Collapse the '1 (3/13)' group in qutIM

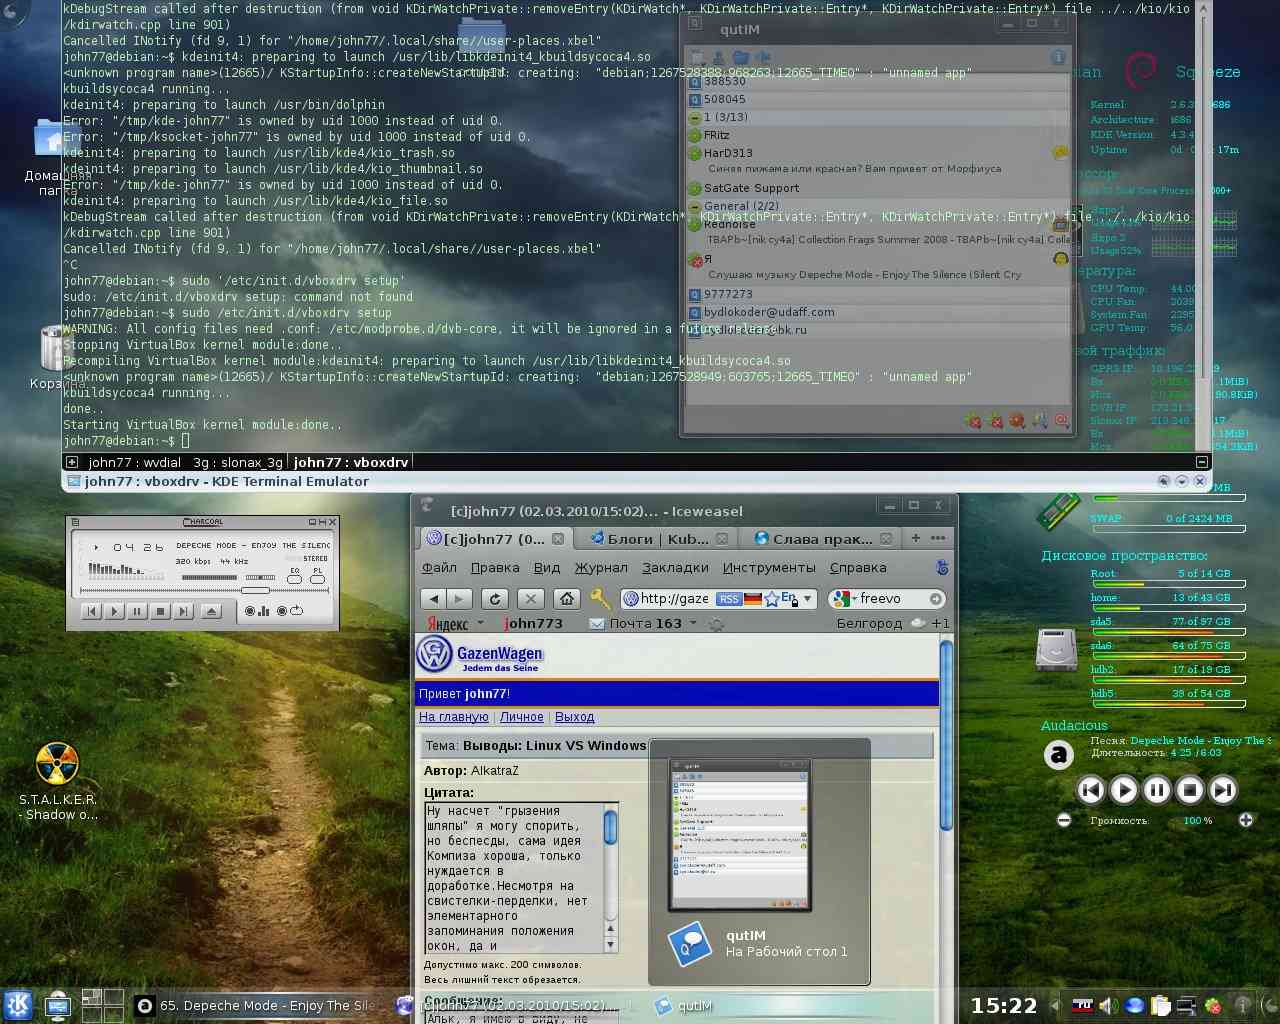(695, 117)
